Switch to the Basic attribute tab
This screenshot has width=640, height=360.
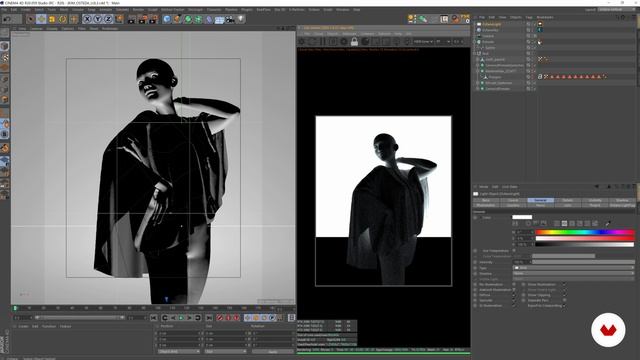[x=485, y=200]
